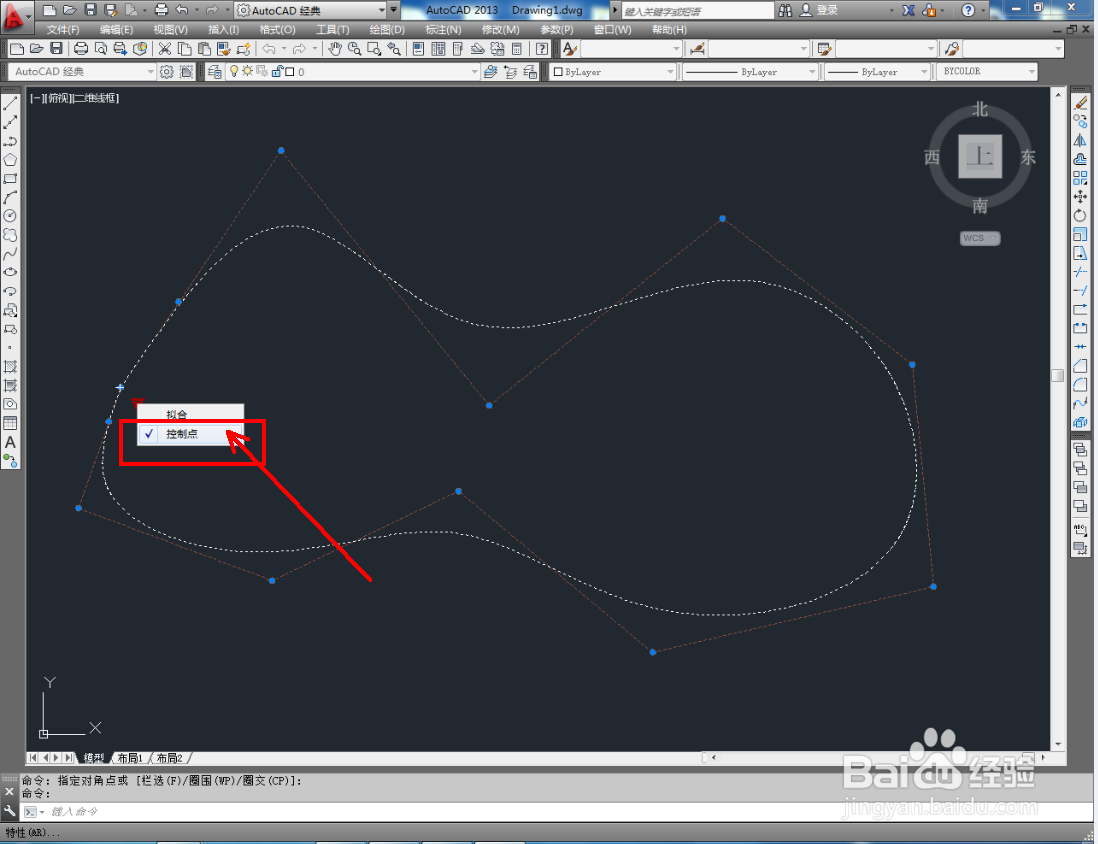Expand the text style dropdown

click(676, 49)
